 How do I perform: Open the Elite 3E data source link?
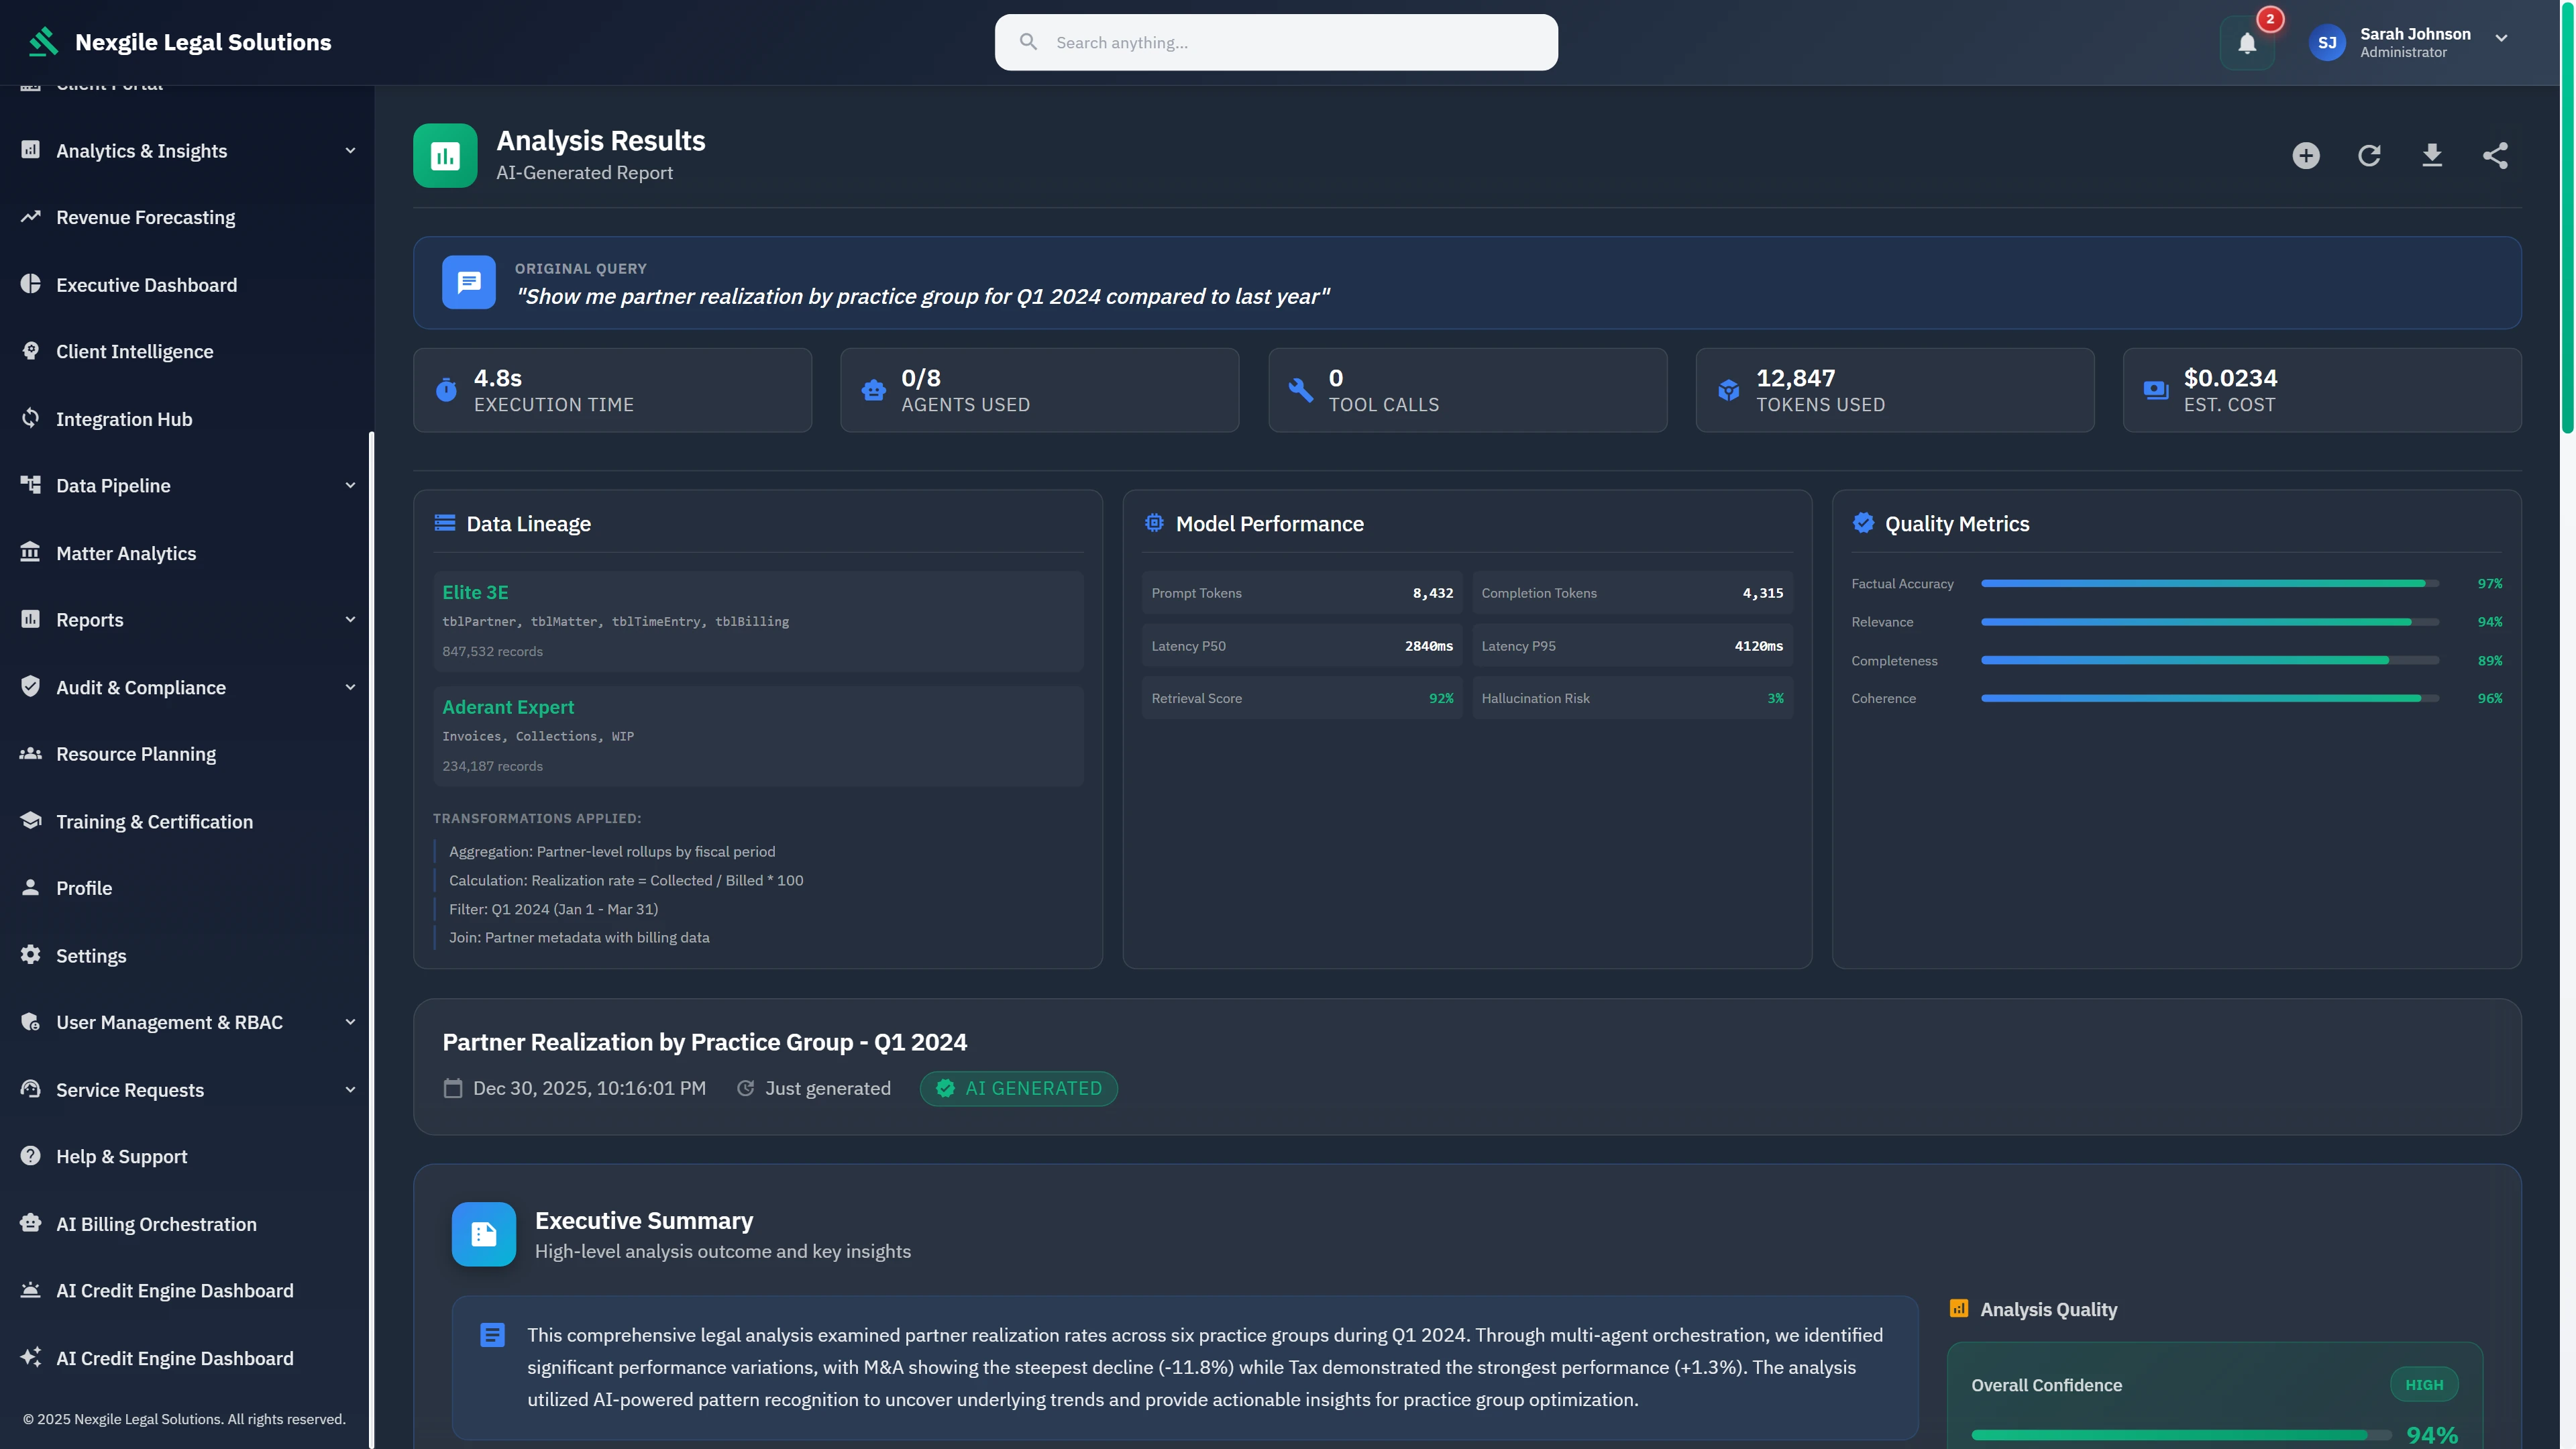click(x=475, y=591)
